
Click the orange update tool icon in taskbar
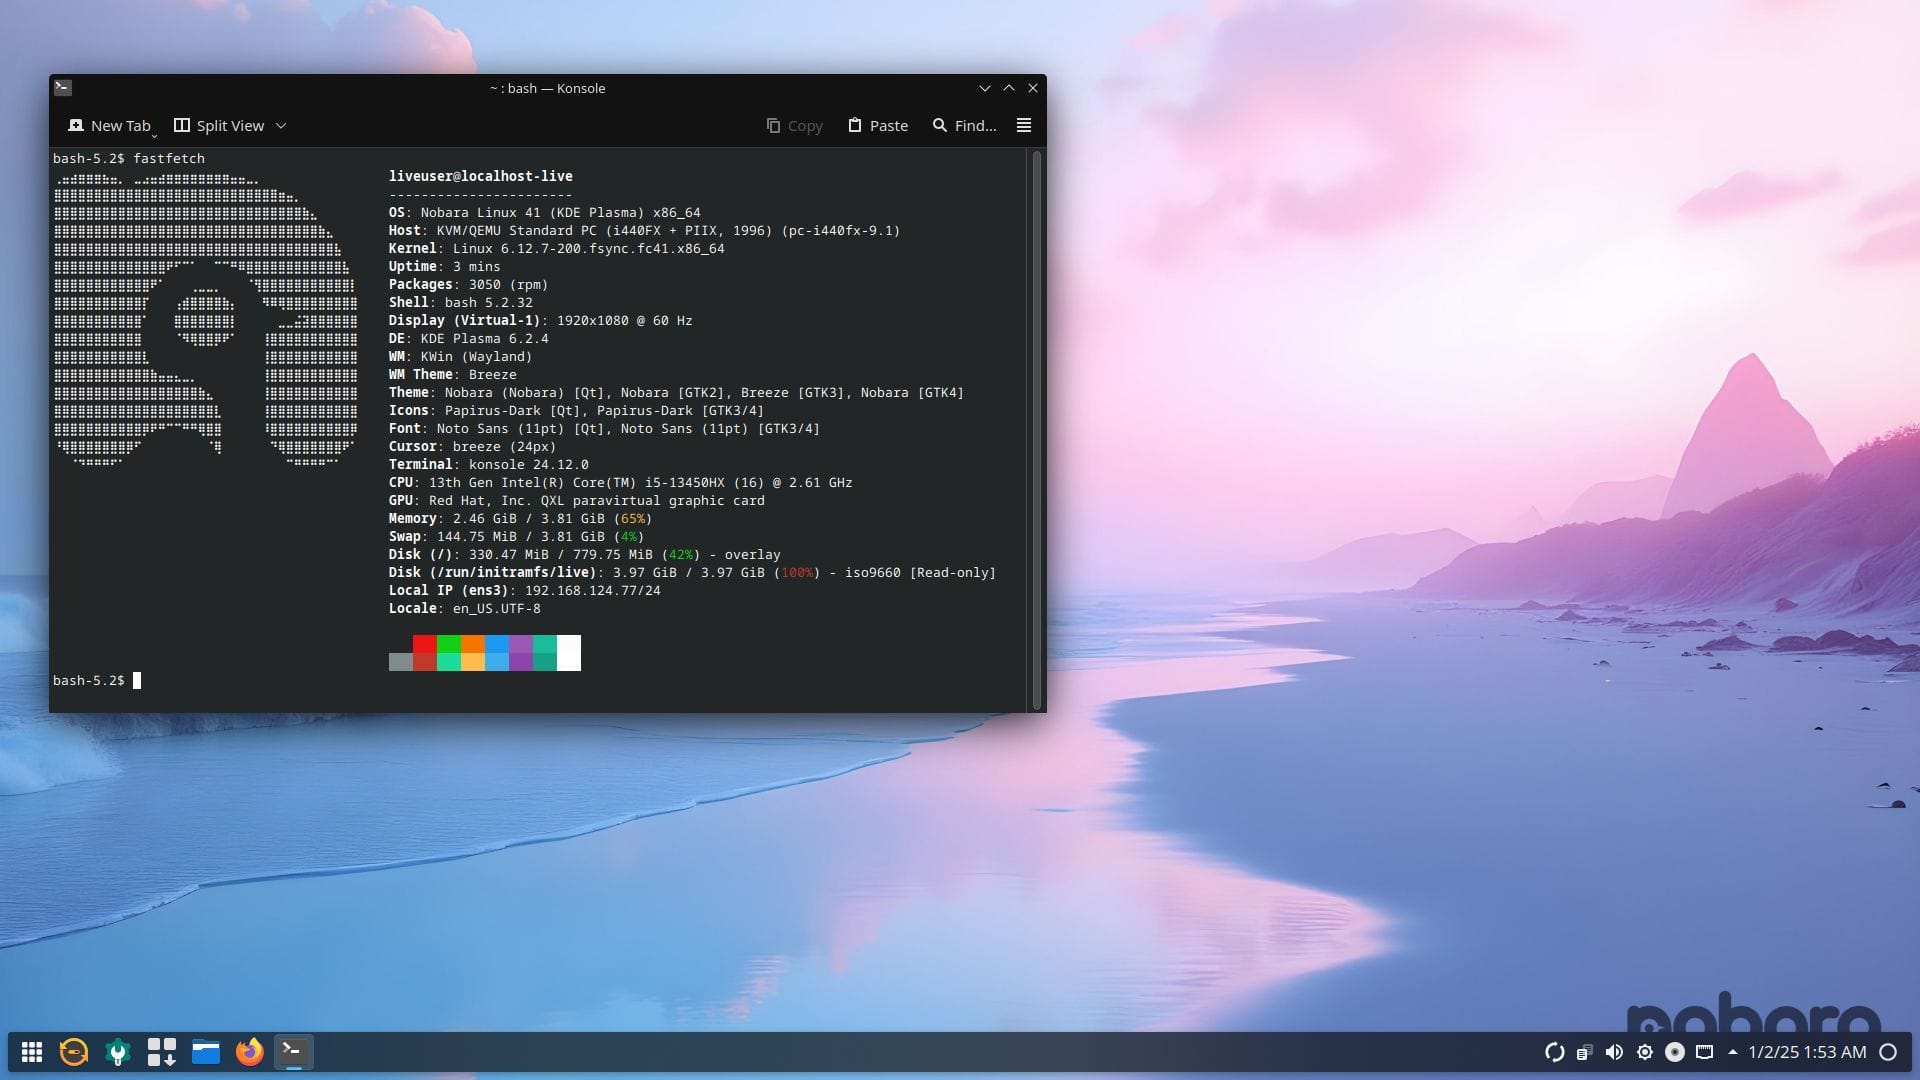pyautogui.click(x=73, y=1052)
